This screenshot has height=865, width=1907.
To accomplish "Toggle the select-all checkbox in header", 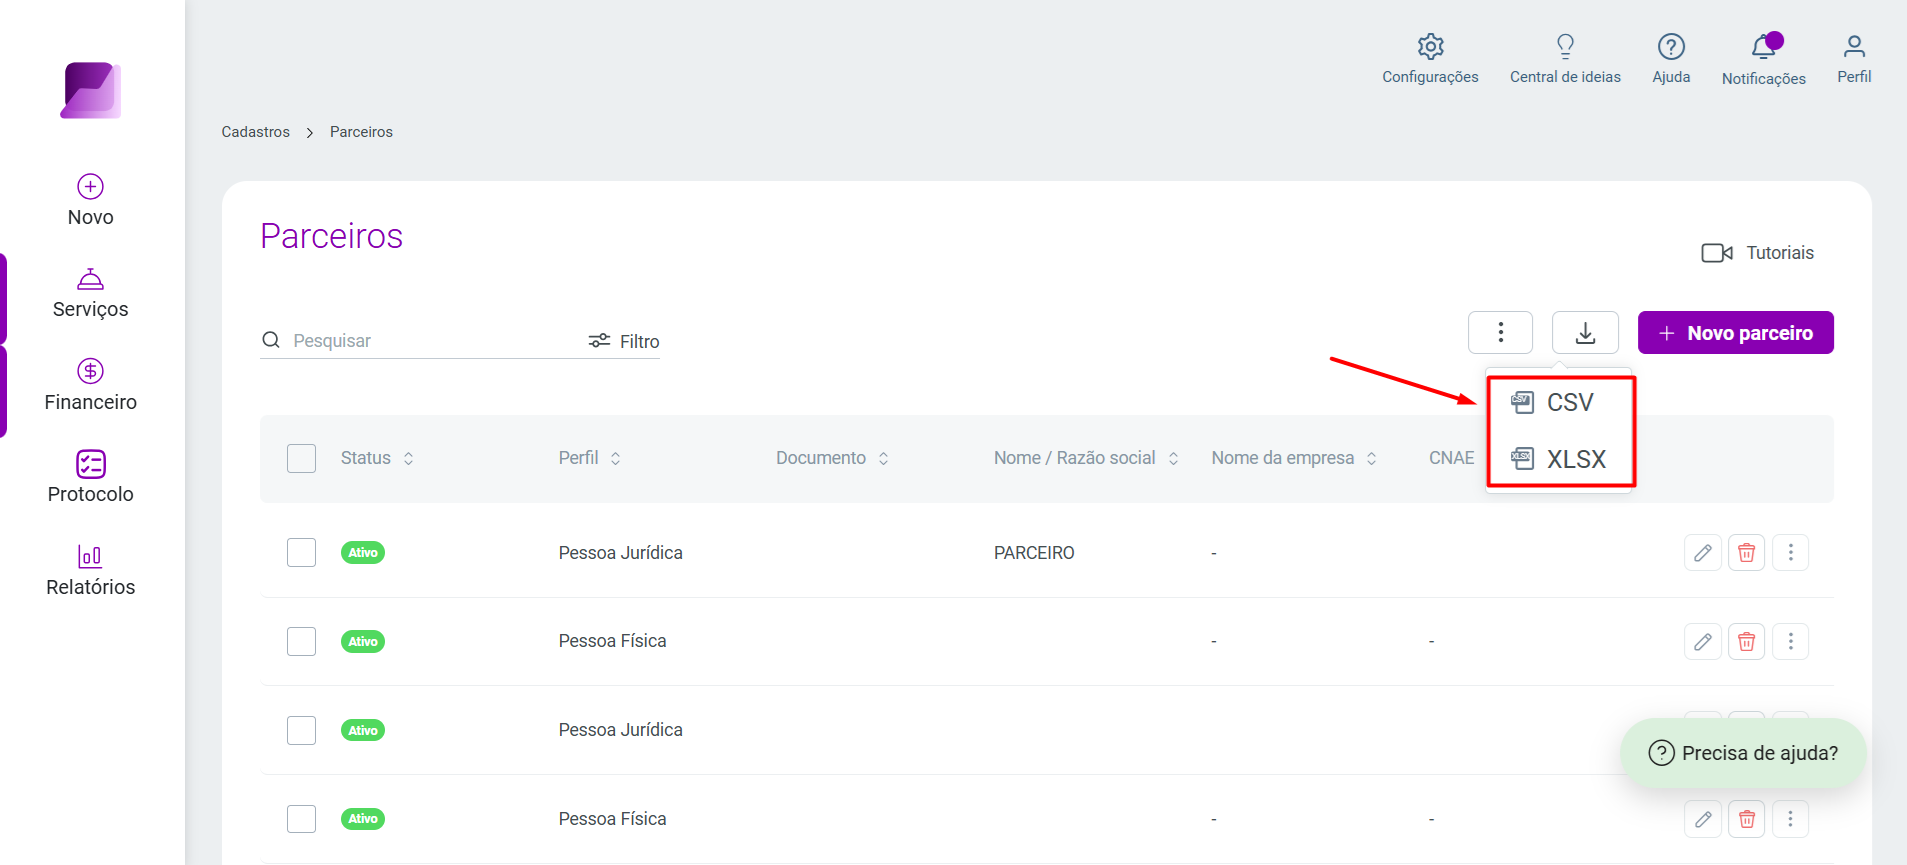I will 301,458.
